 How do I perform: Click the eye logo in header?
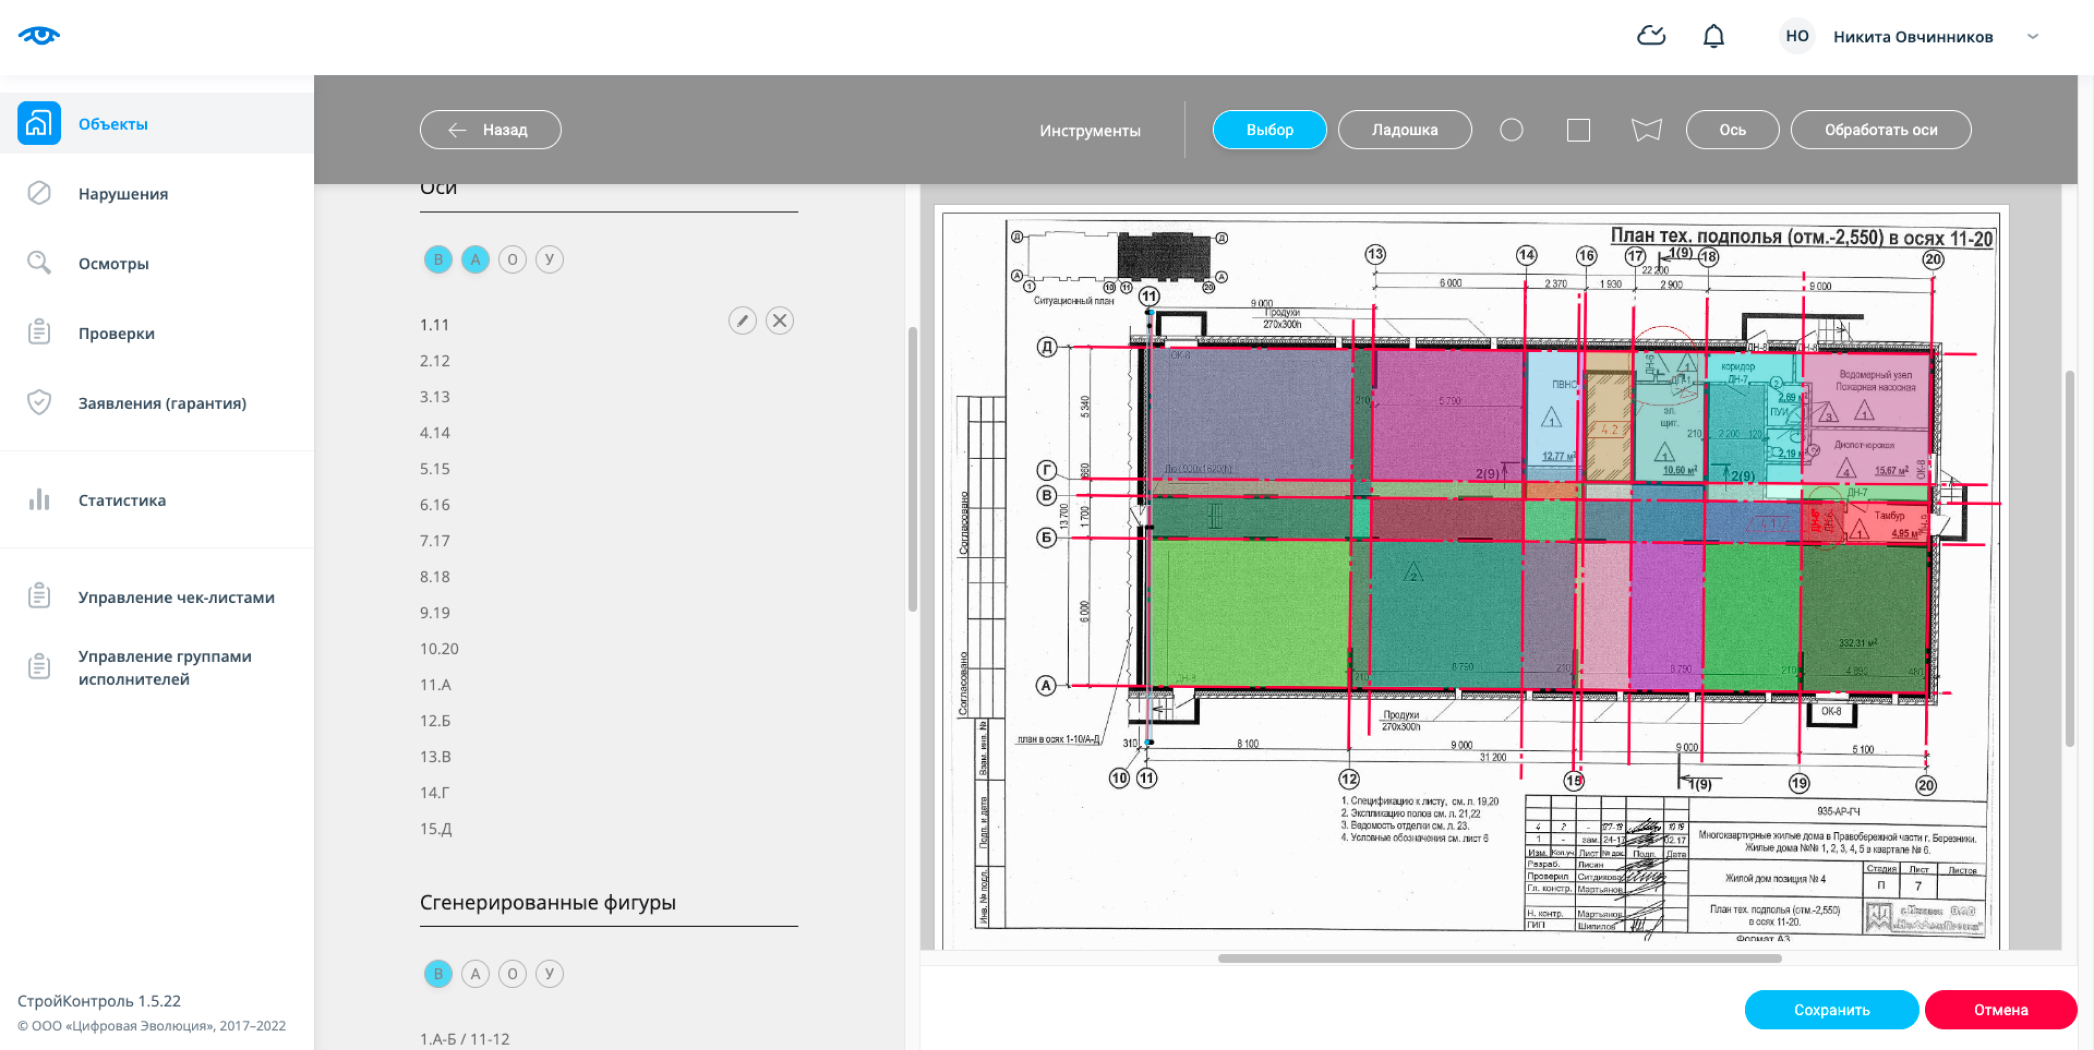39,36
